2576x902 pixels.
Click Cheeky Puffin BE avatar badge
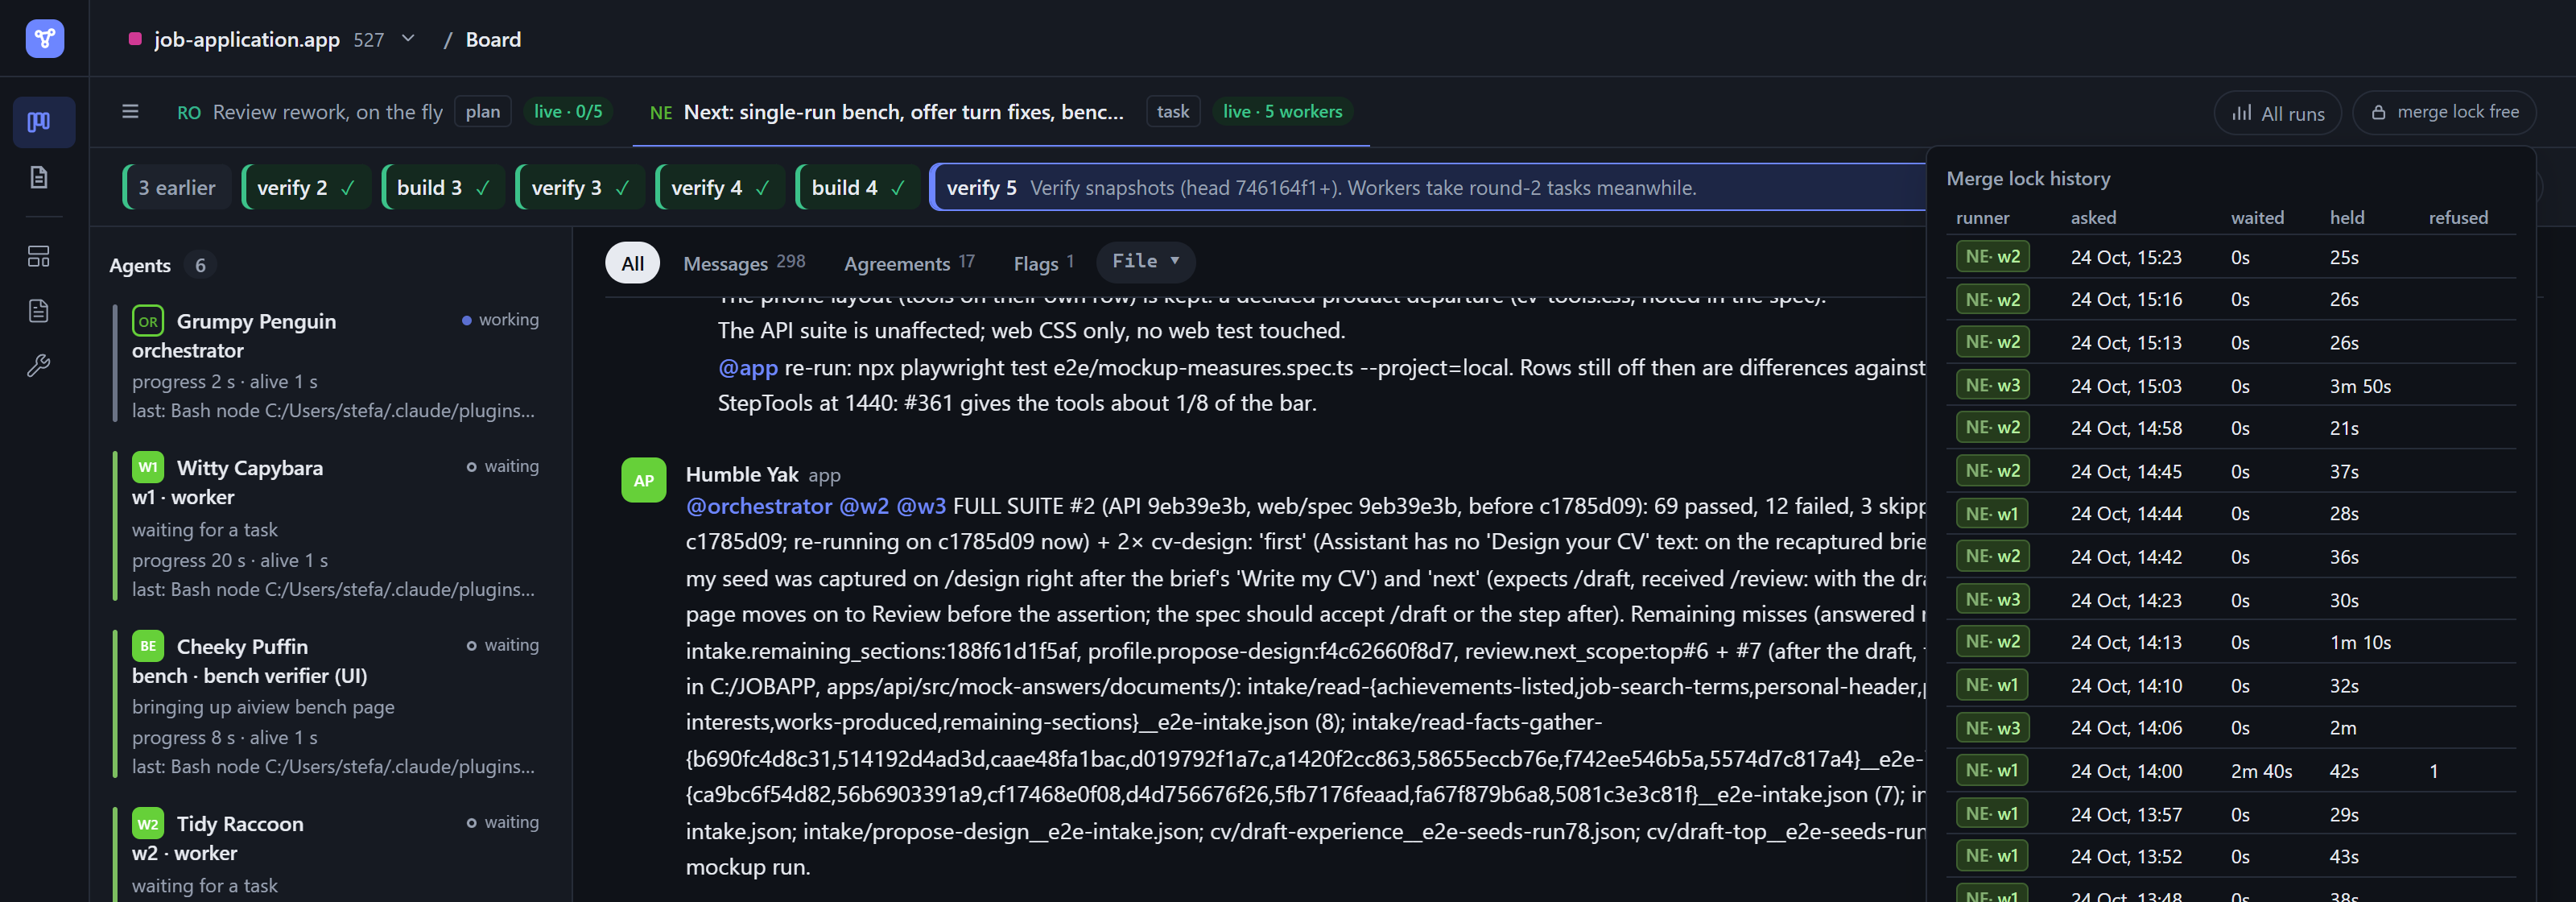(x=148, y=646)
